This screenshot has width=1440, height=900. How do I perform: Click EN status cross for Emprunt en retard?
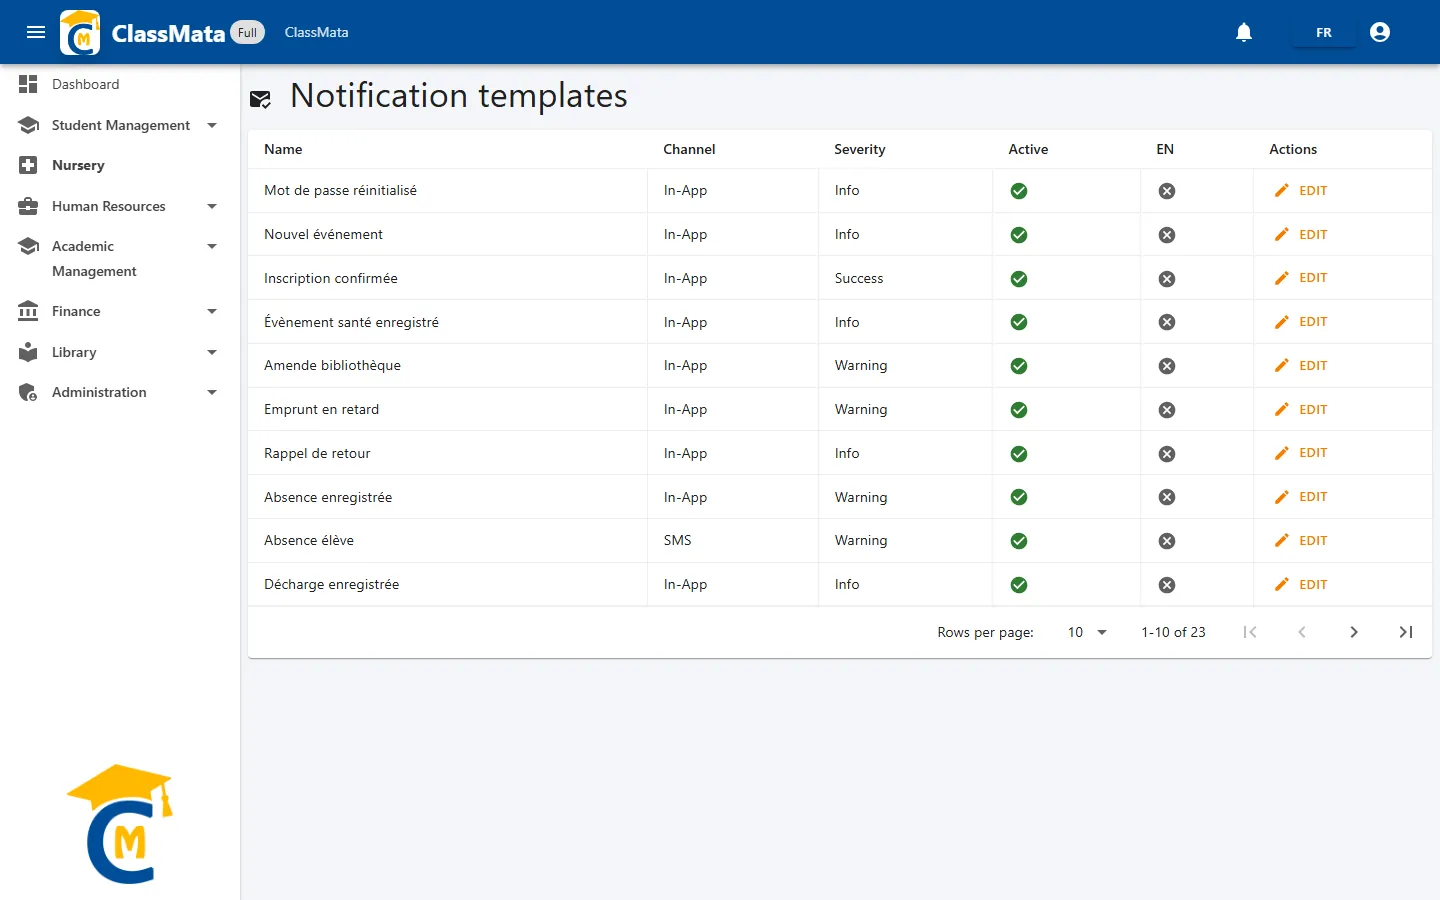(1167, 410)
